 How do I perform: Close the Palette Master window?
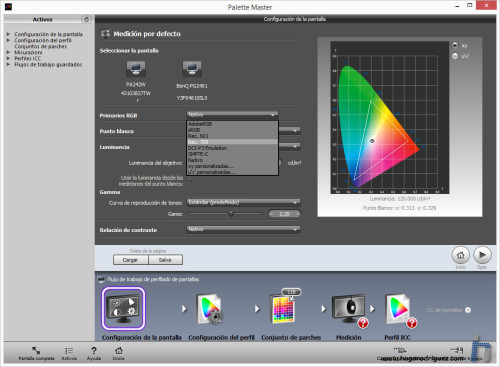(486, 5)
